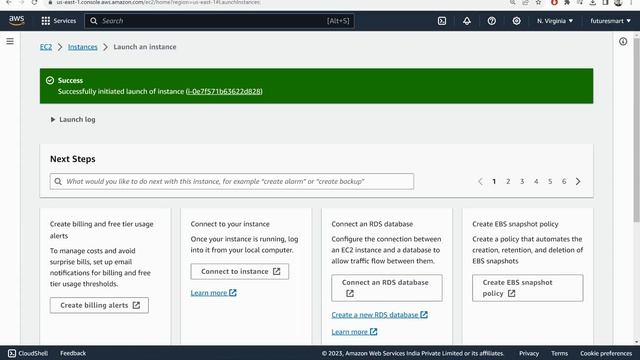Click the EC2 breadcrumb link

[x=46, y=47]
